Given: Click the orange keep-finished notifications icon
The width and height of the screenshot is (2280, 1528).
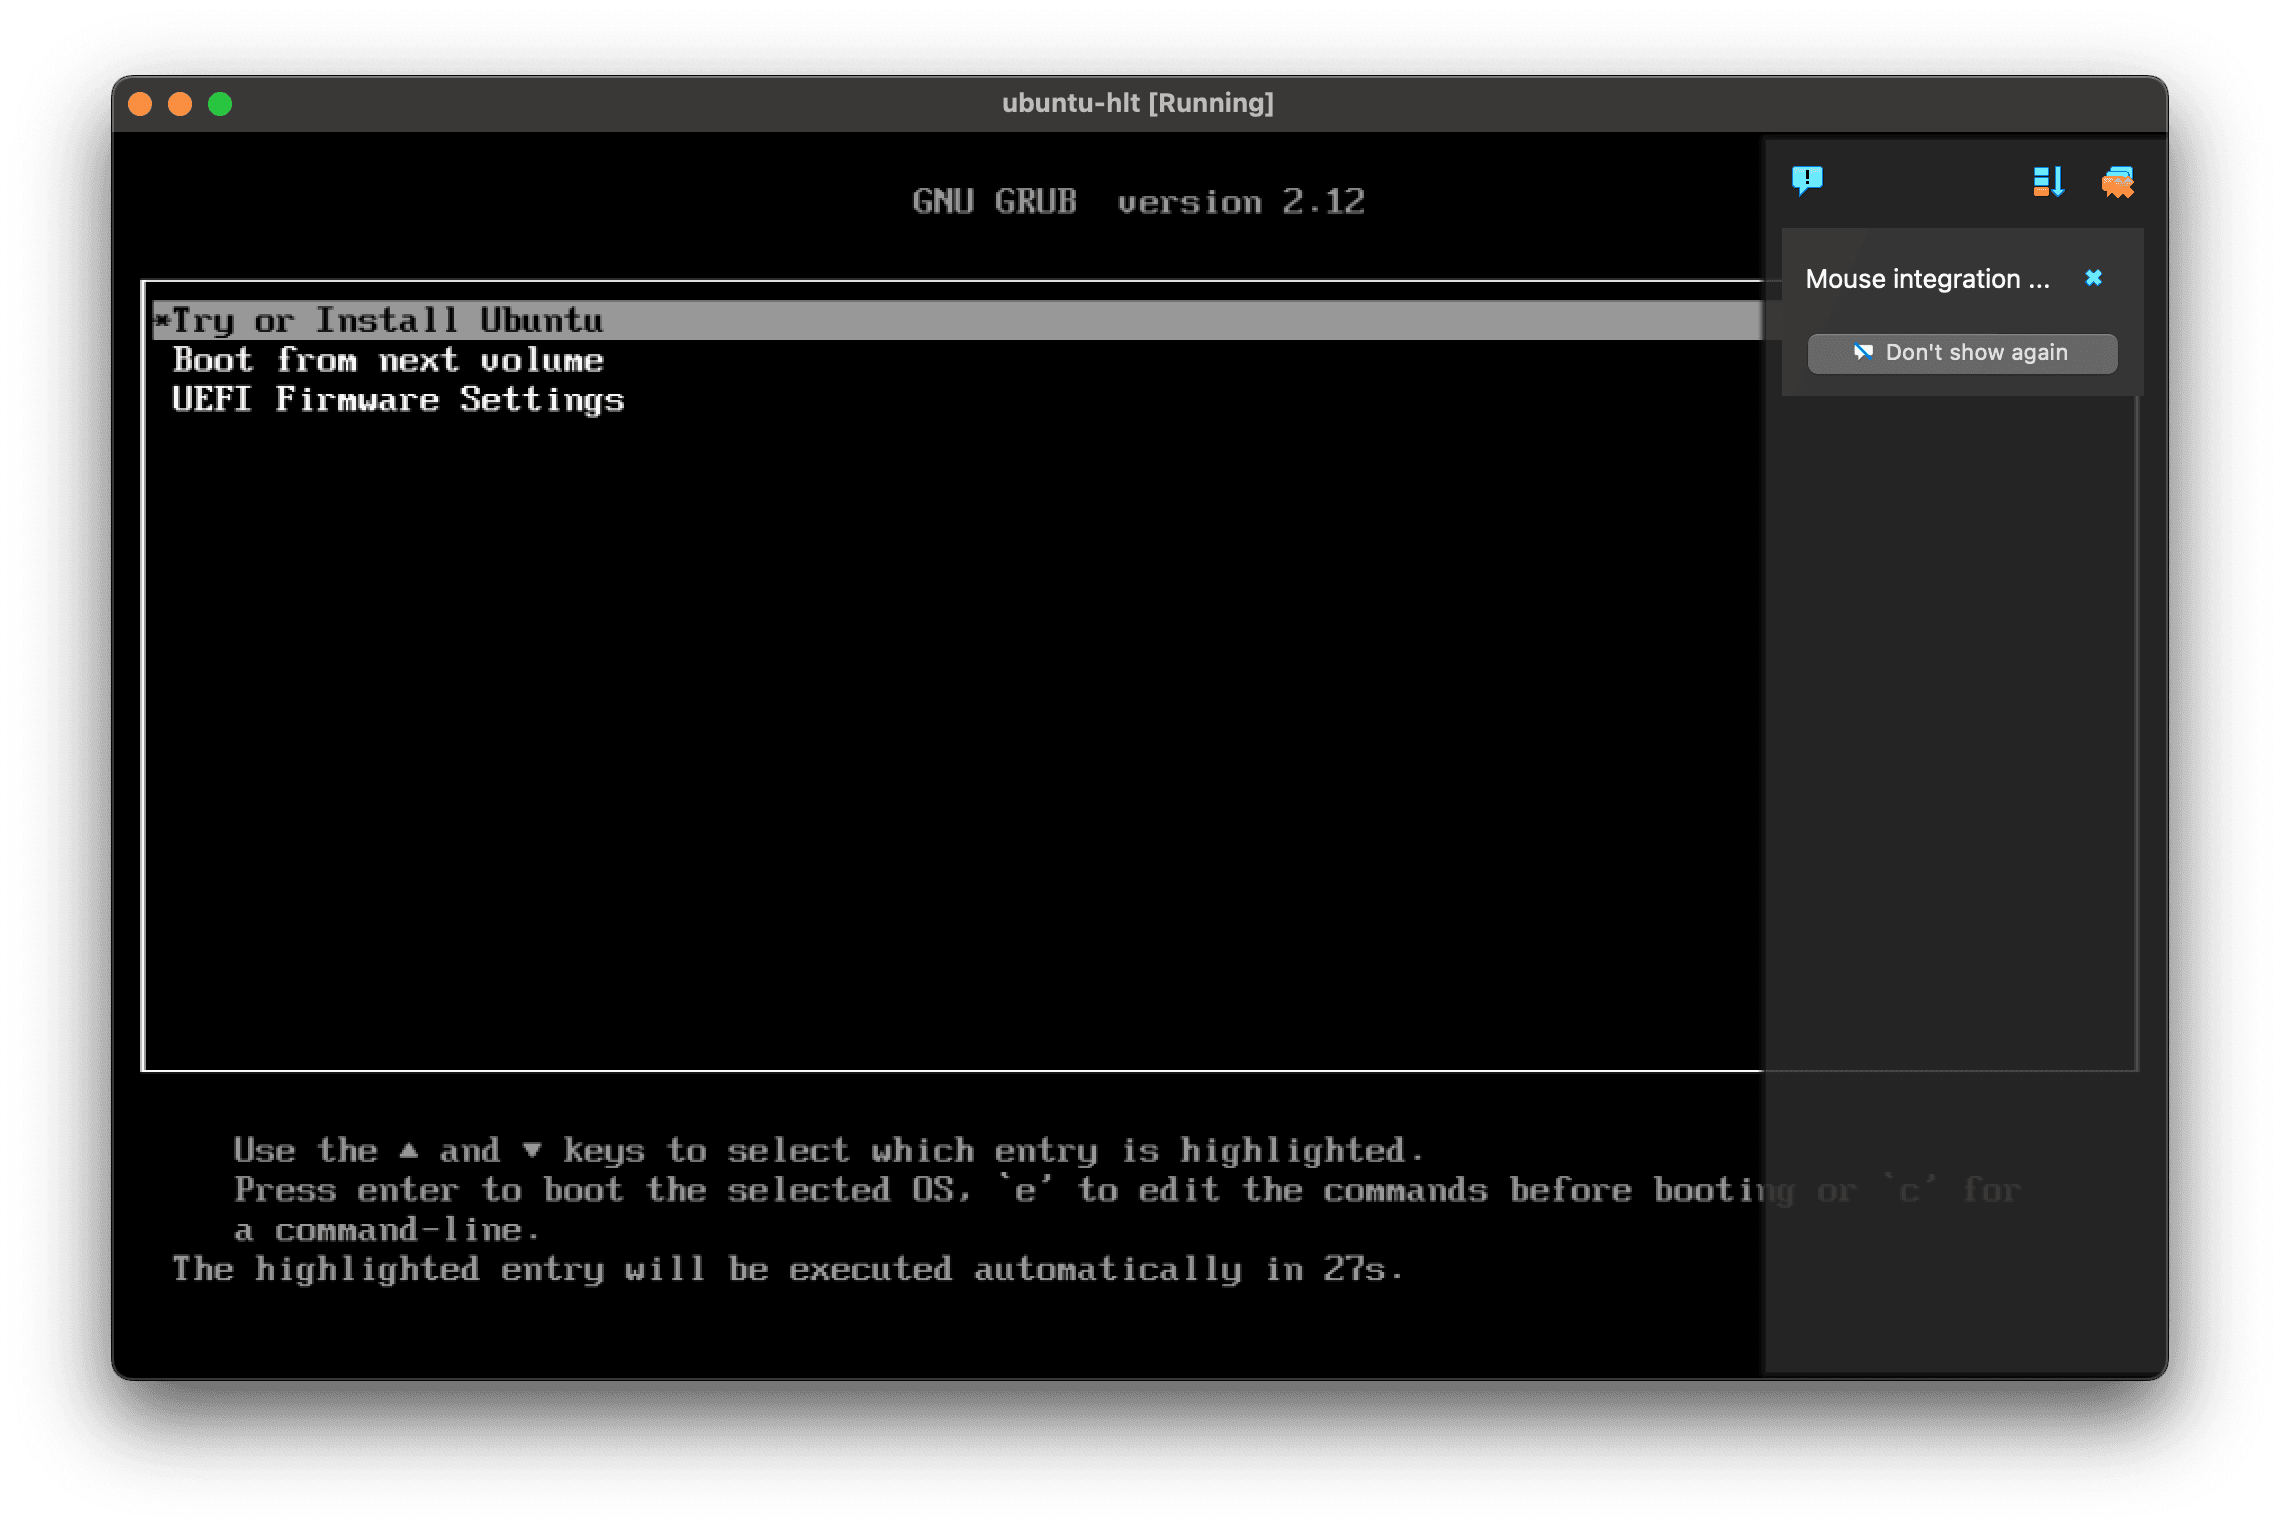Looking at the screenshot, I should click(x=2117, y=182).
